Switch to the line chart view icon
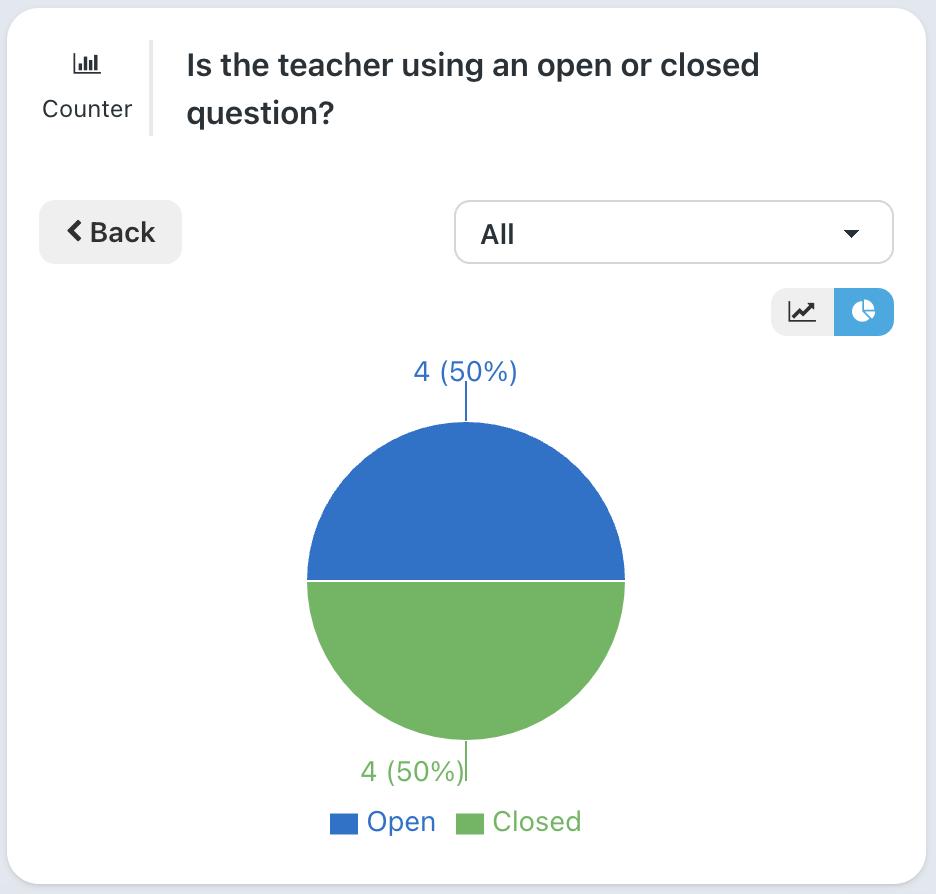The image size is (936, 894). 802,312
